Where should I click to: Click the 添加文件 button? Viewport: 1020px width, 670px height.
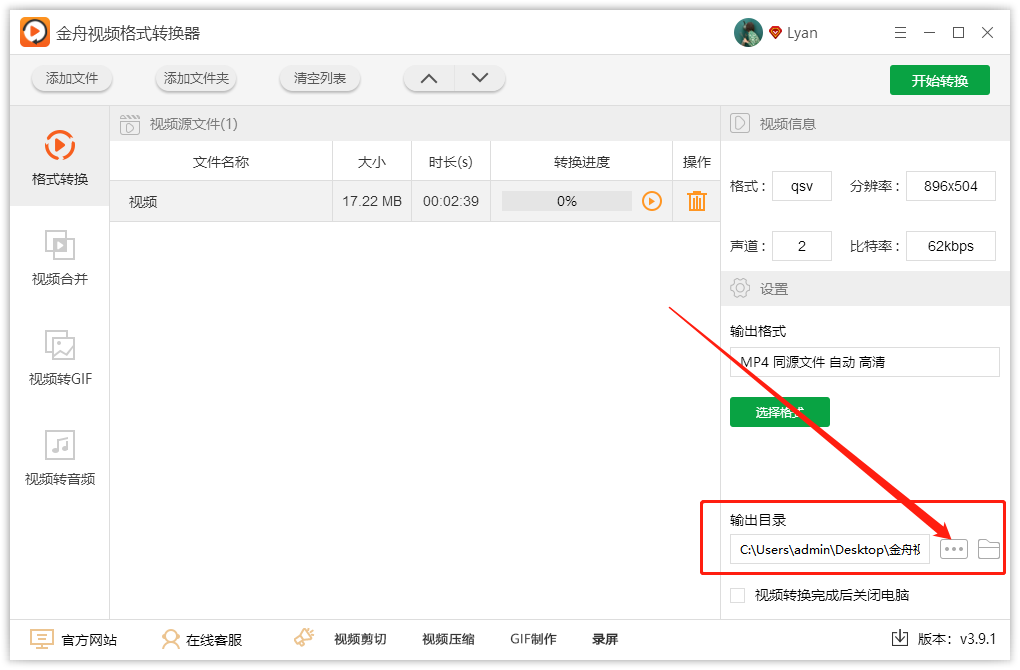(72, 78)
